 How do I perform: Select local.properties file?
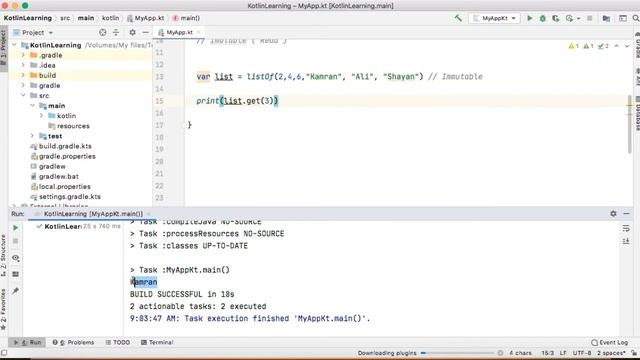pyautogui.click(x=64, y=187)
